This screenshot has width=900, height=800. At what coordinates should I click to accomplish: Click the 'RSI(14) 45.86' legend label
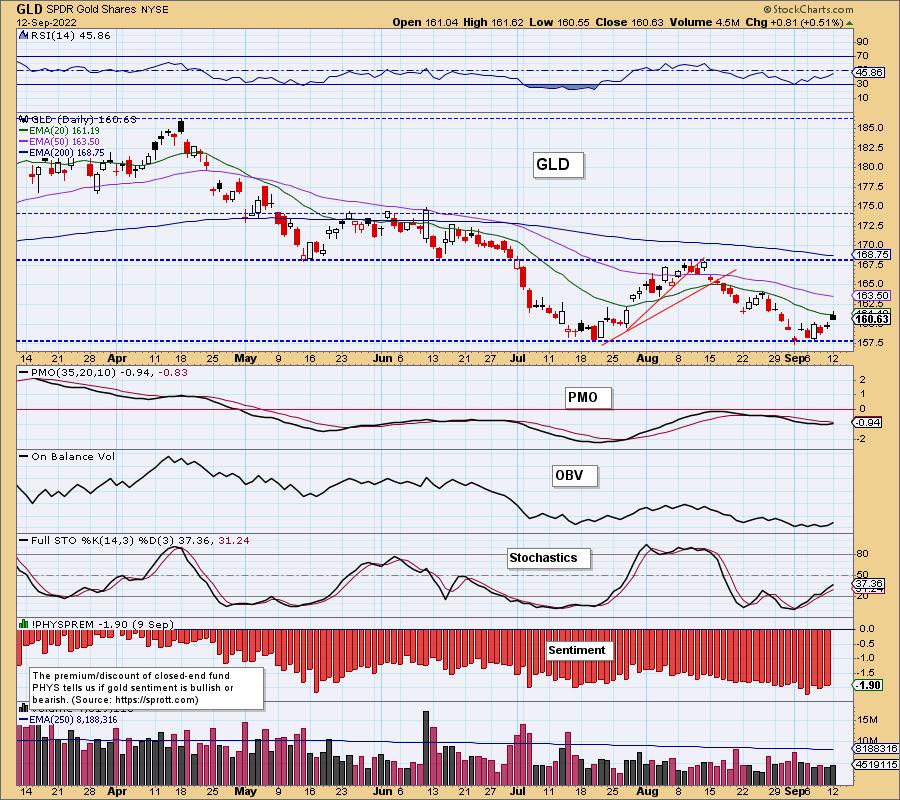tap(70, 36)
